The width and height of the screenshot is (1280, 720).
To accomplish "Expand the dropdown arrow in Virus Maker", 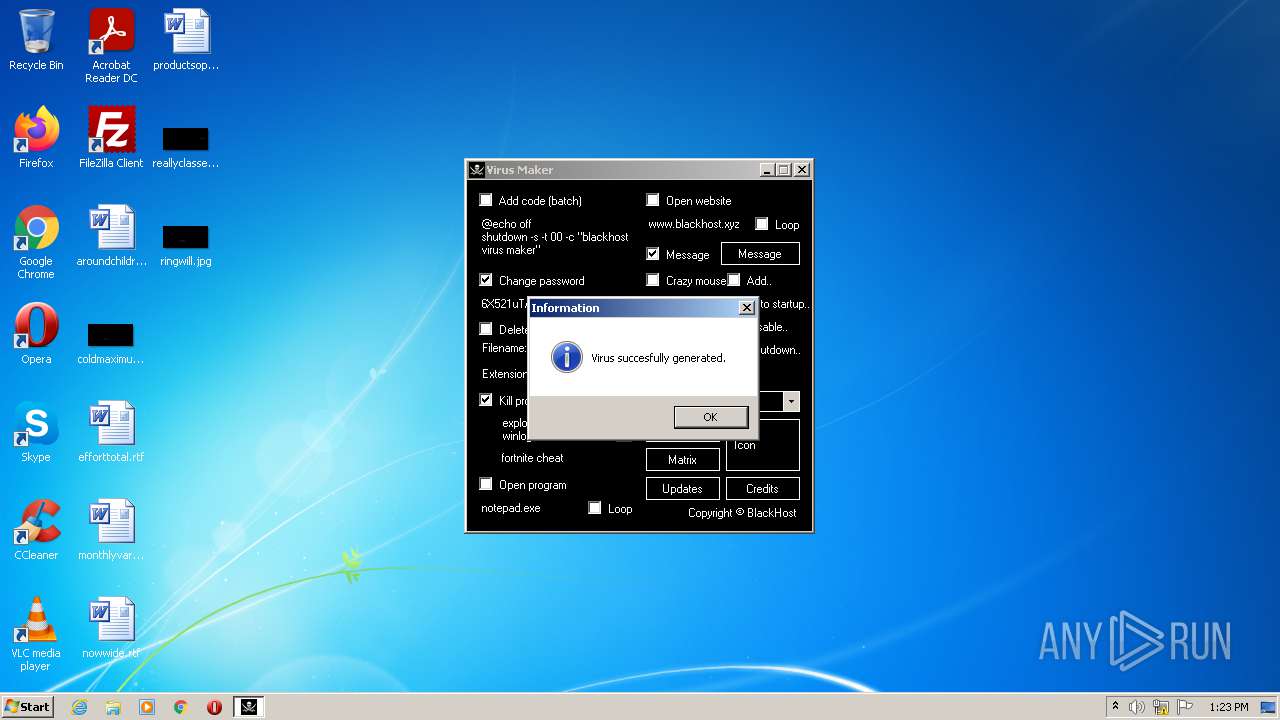I will 791,401.
